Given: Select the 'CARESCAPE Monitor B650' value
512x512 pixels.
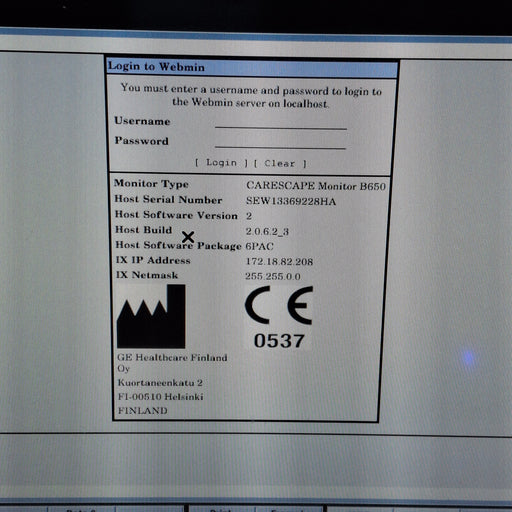Looking at the screenshot, I should 316,186.
